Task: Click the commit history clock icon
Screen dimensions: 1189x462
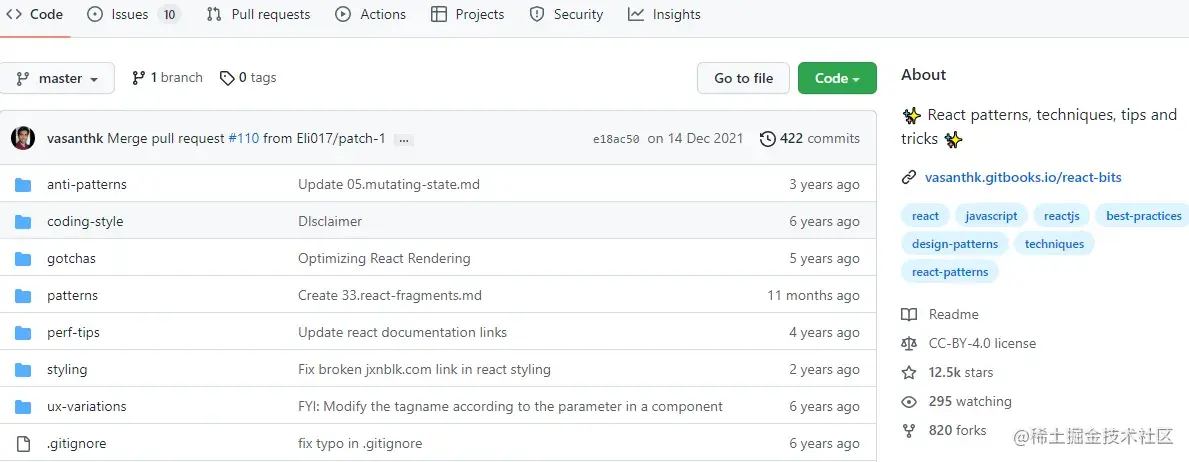Action: coord(767,139)
